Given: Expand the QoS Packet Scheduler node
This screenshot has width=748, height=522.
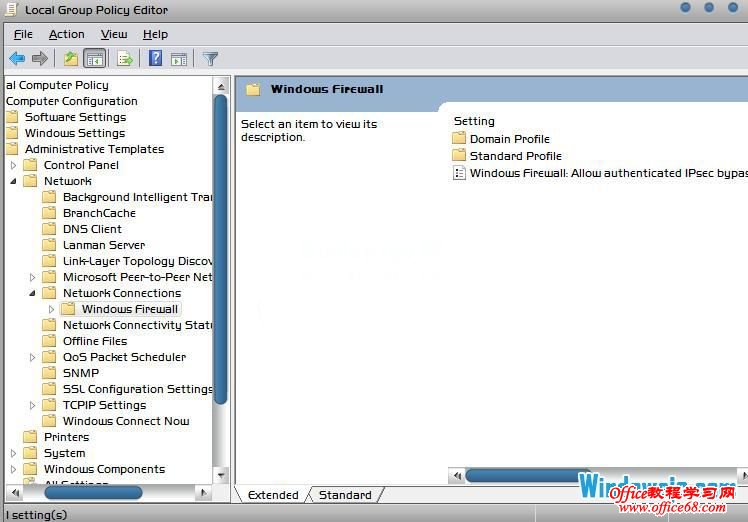Looking at the screenshot, I should [x=32, y=357].
